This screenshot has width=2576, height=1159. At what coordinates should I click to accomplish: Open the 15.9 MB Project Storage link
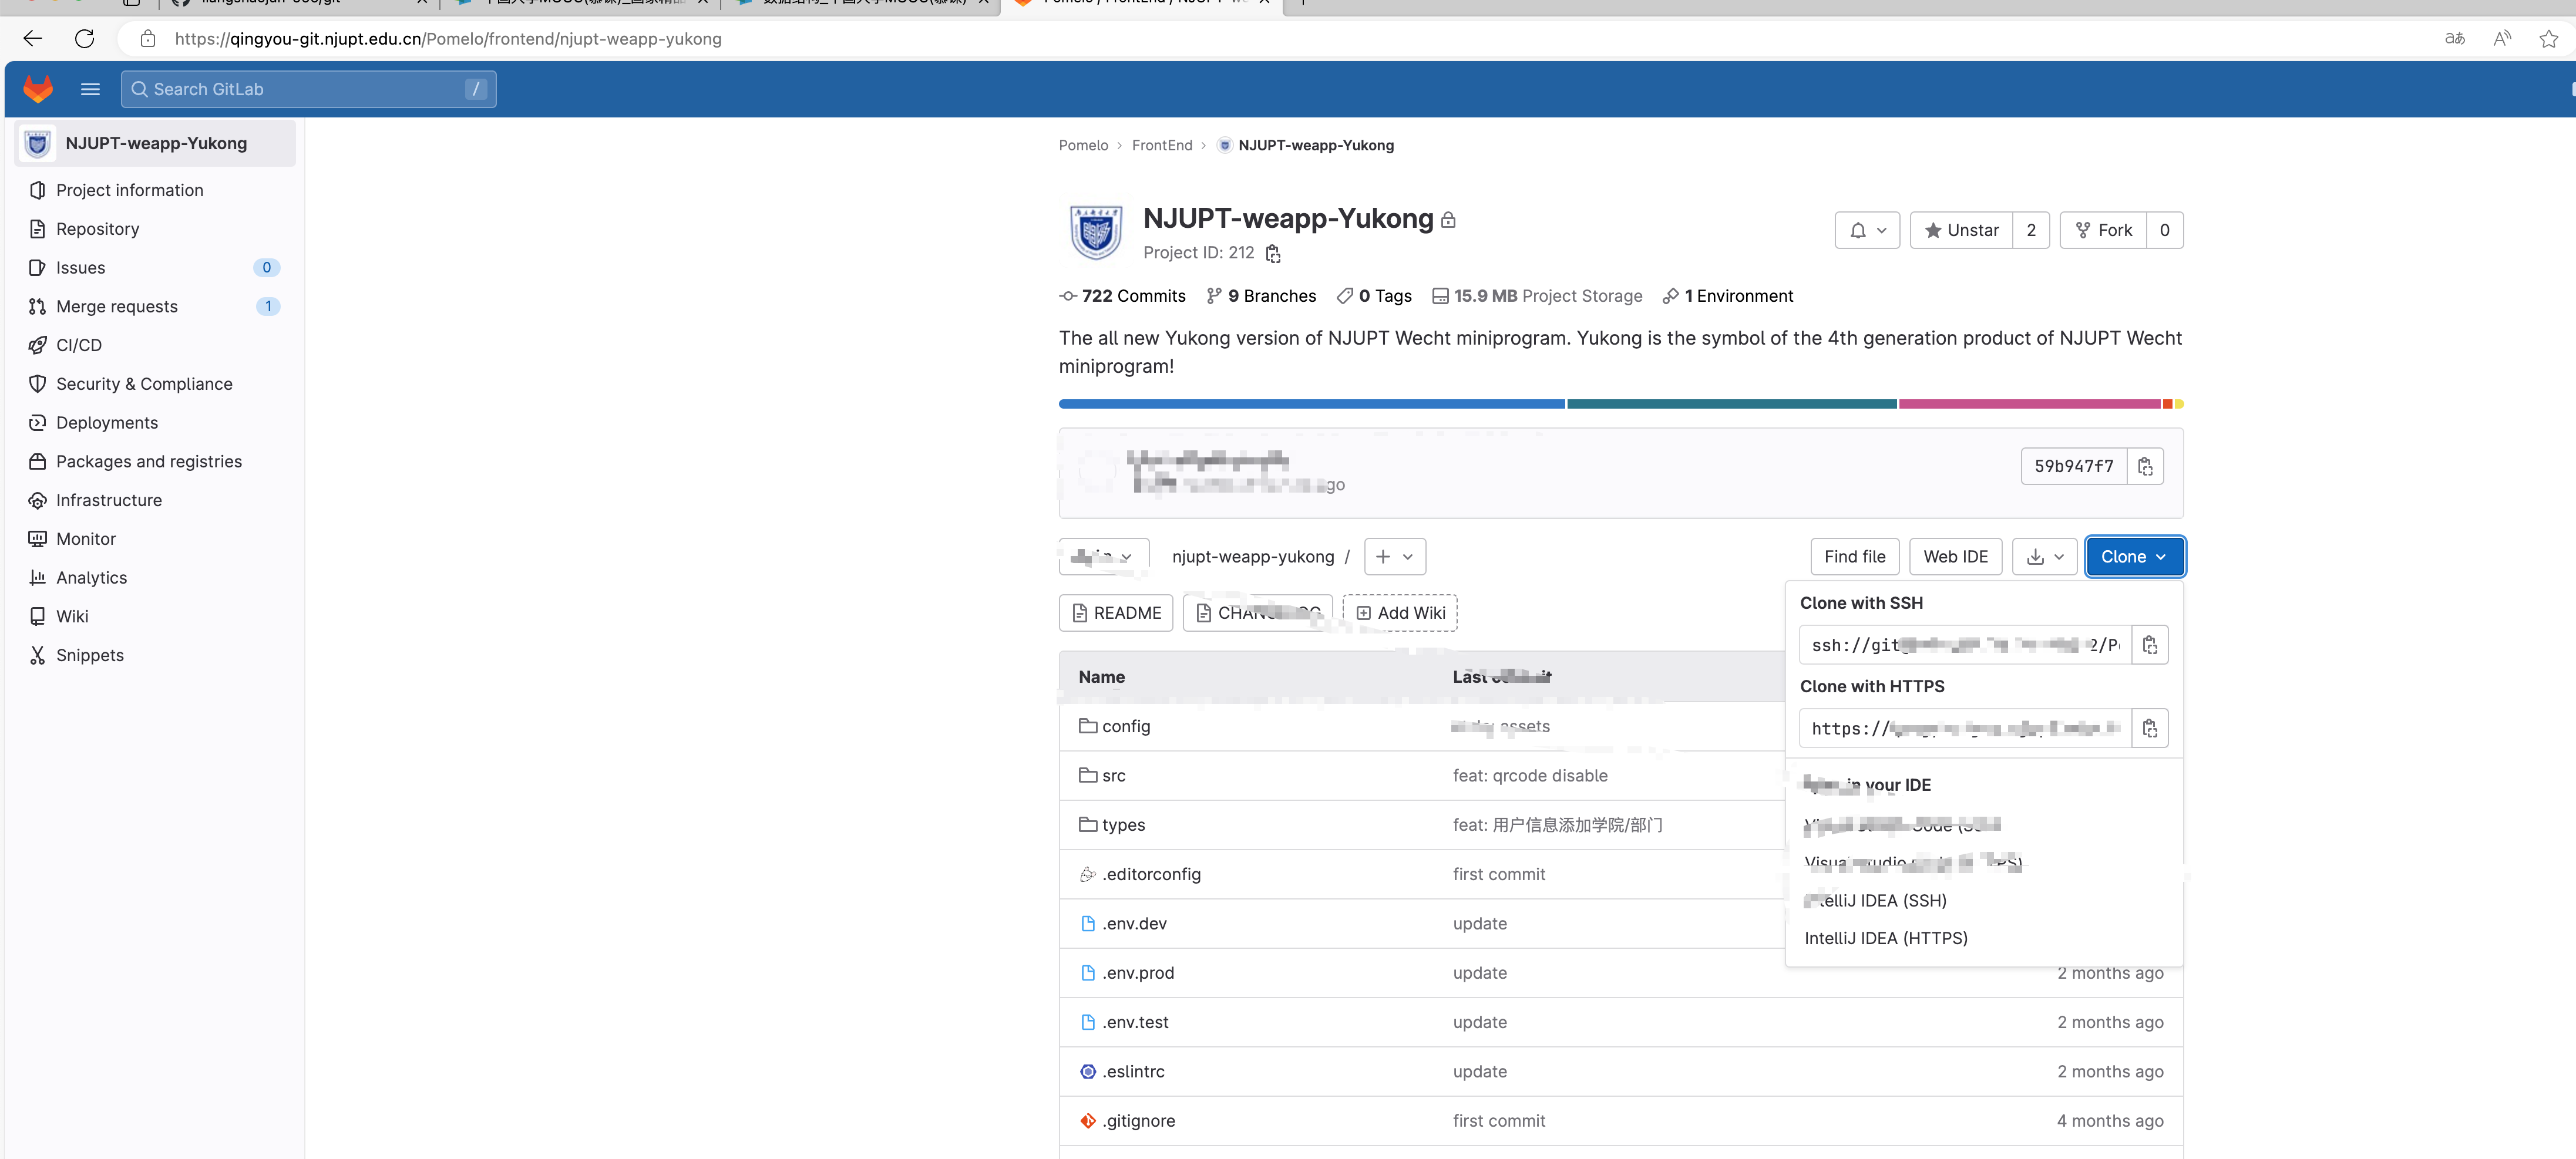pyautogui.click(x=1537, y=296)
